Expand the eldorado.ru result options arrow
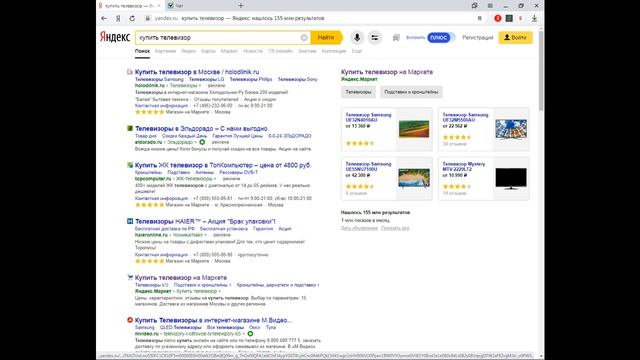Screen dimensions: 640x360 (196, 142)
